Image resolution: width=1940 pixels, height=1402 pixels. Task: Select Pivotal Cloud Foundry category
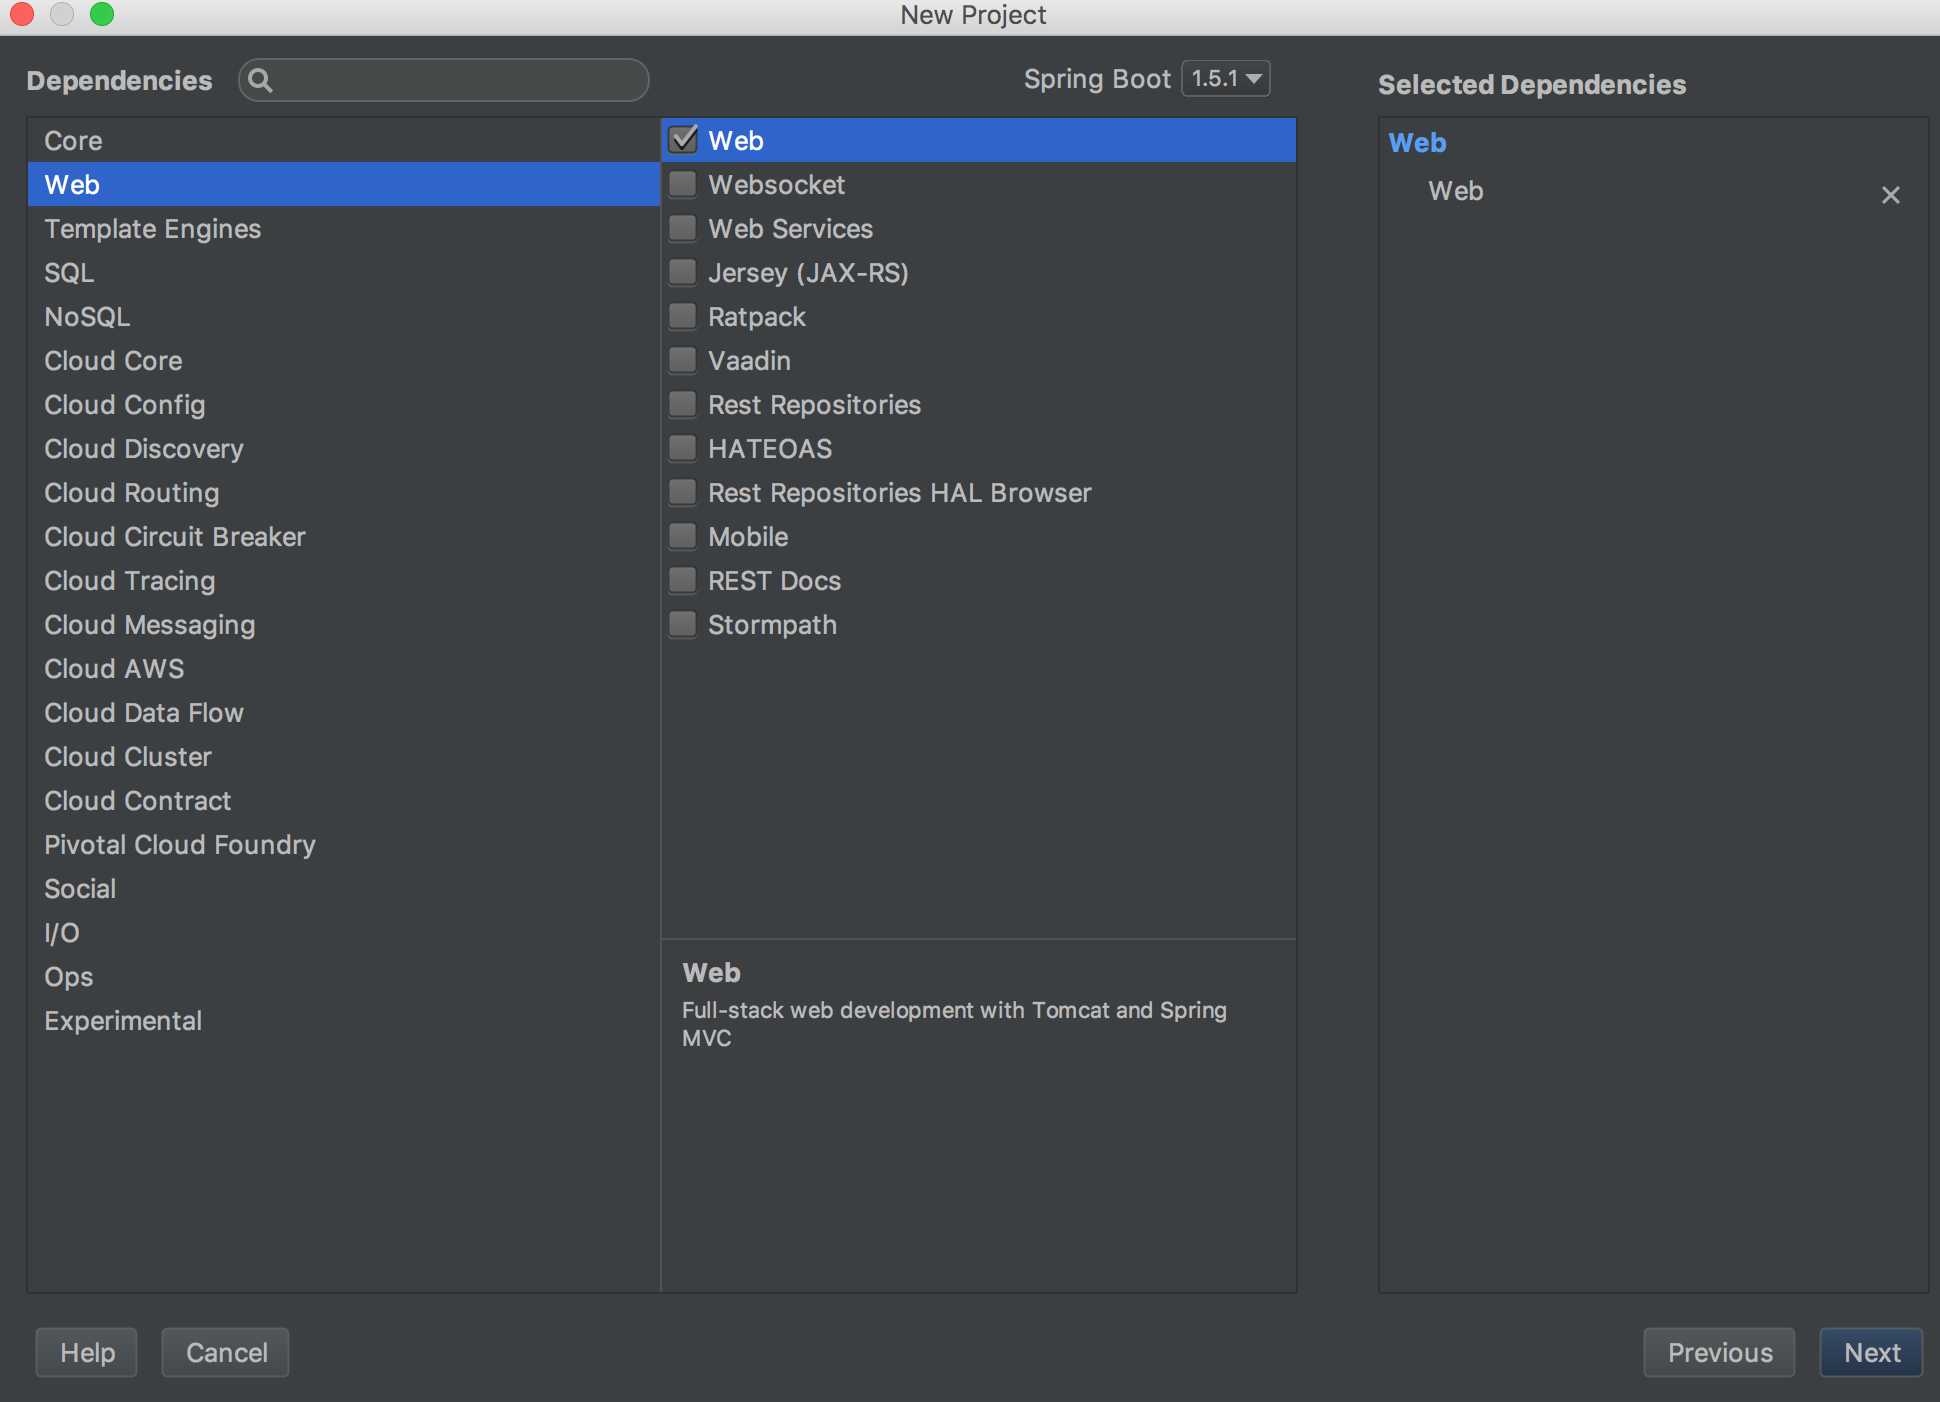click(344, 844)
